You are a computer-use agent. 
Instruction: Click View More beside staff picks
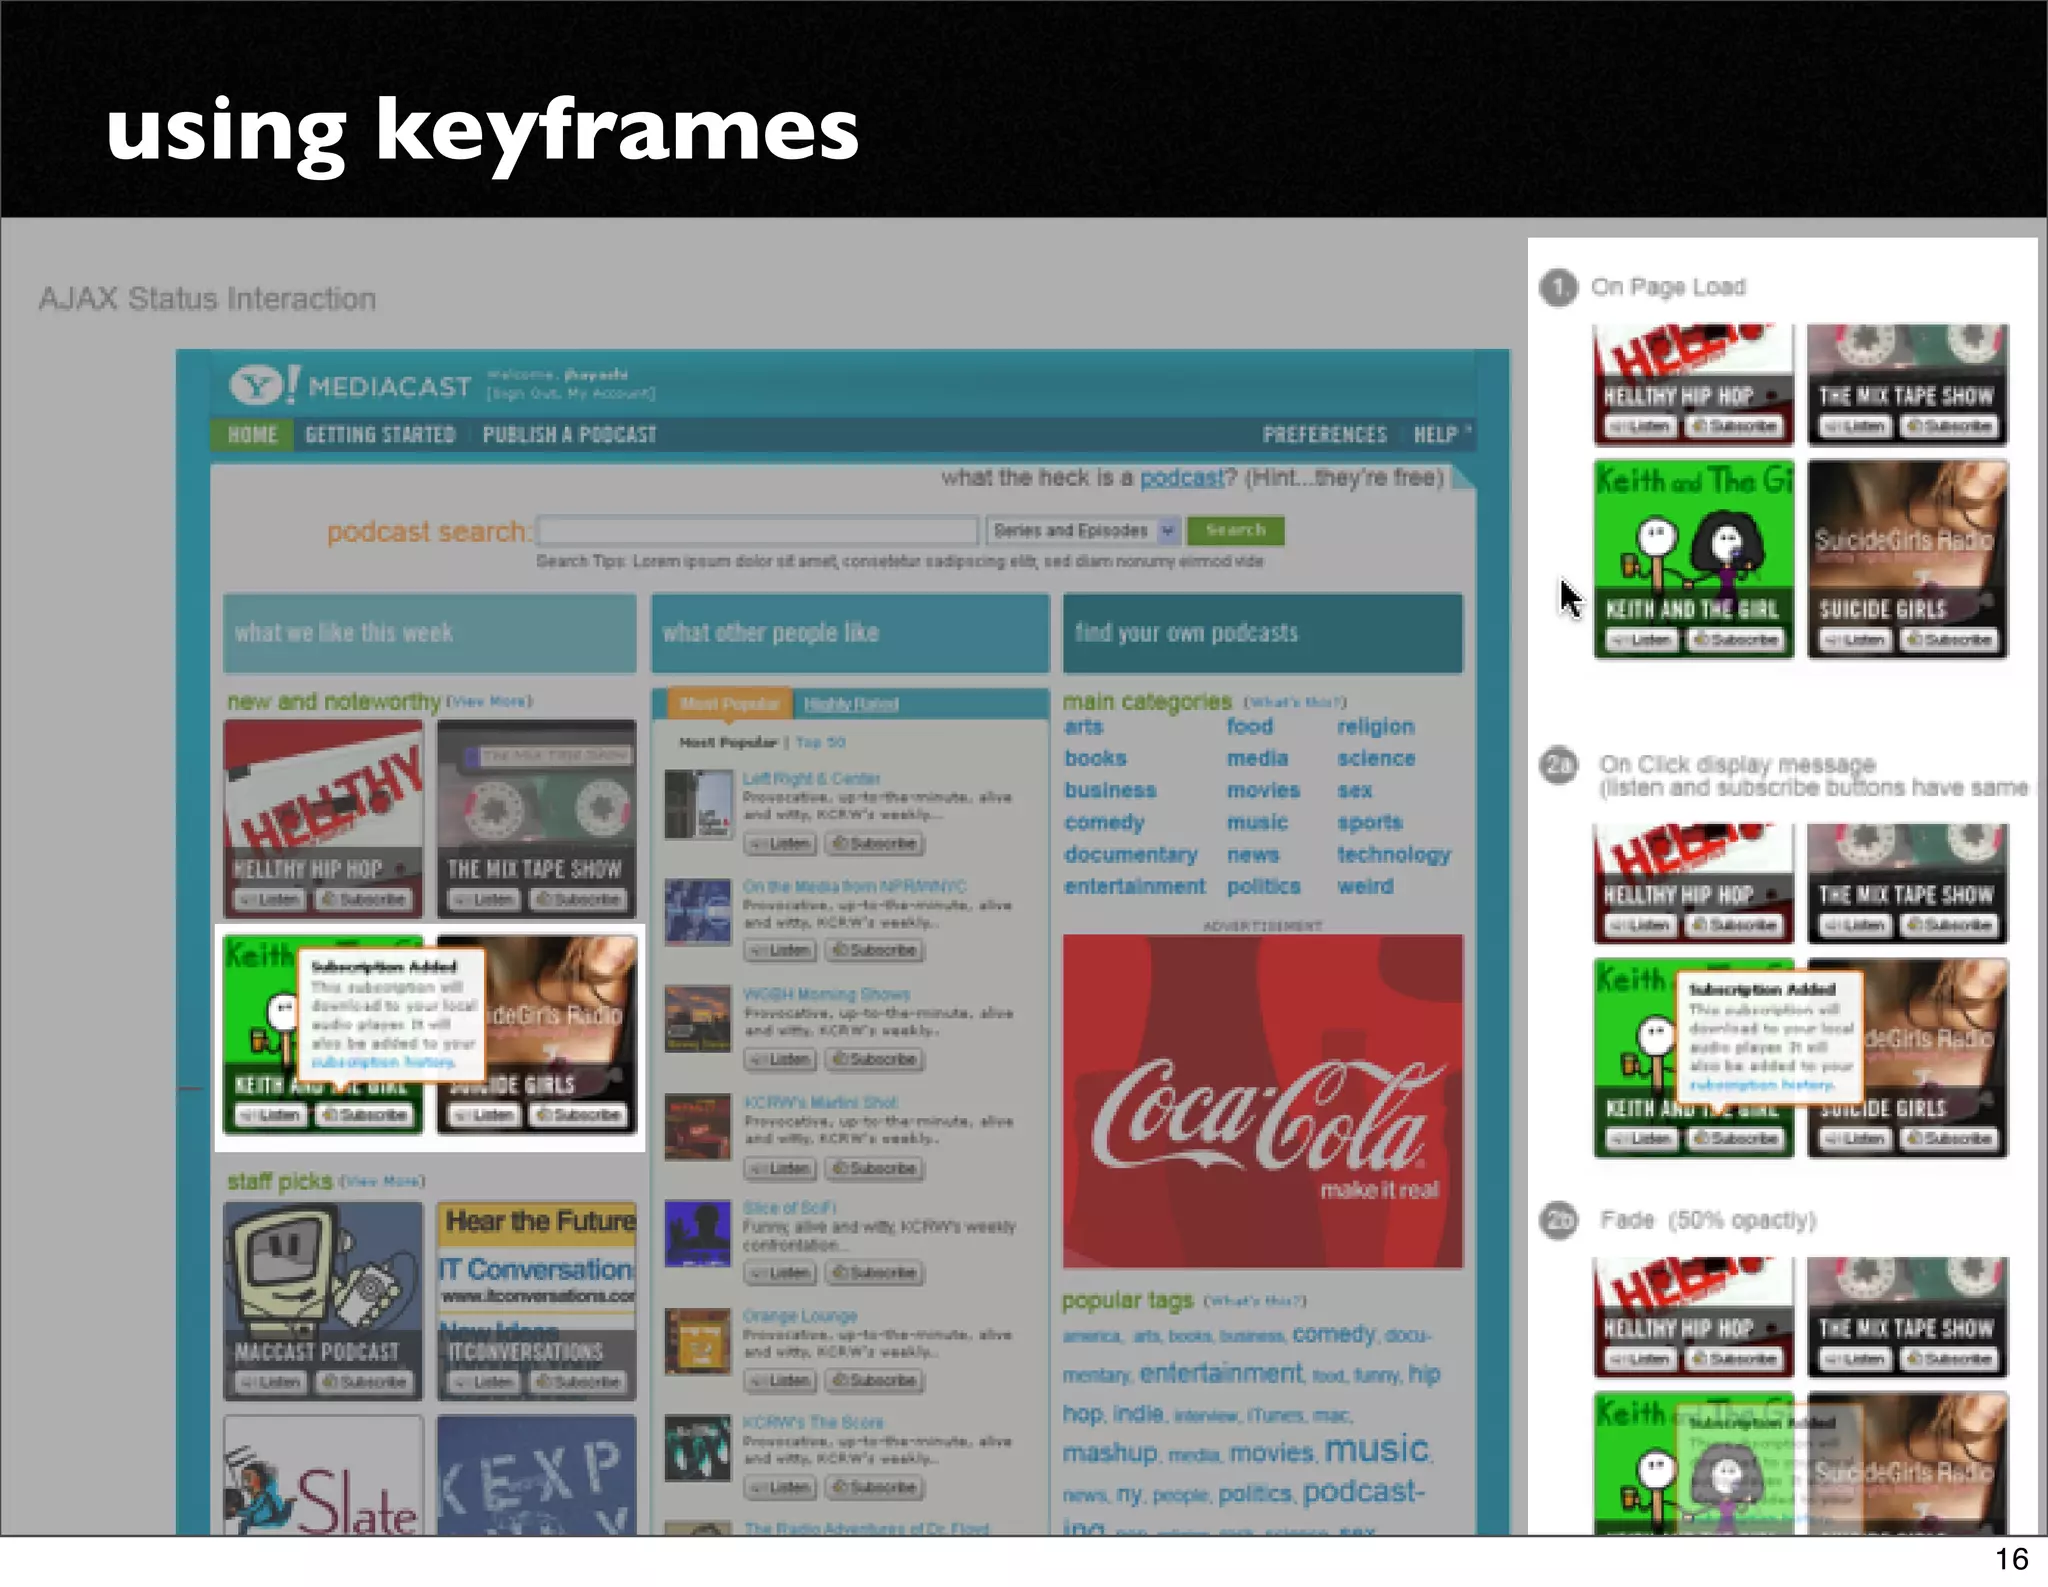[x=382, y=1181]
